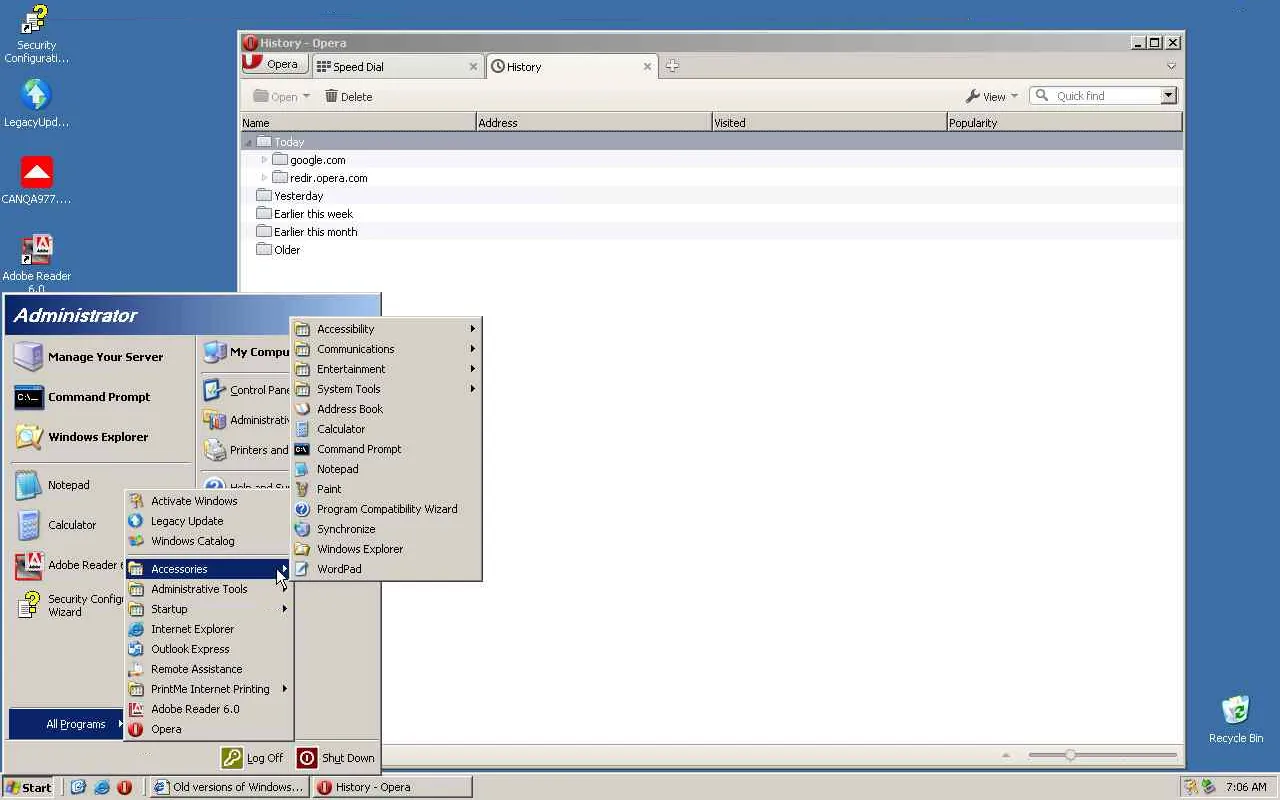1280x800 pixels.
Task: Click the Opera icon in Quick Launch
Action: coord(124,787)
